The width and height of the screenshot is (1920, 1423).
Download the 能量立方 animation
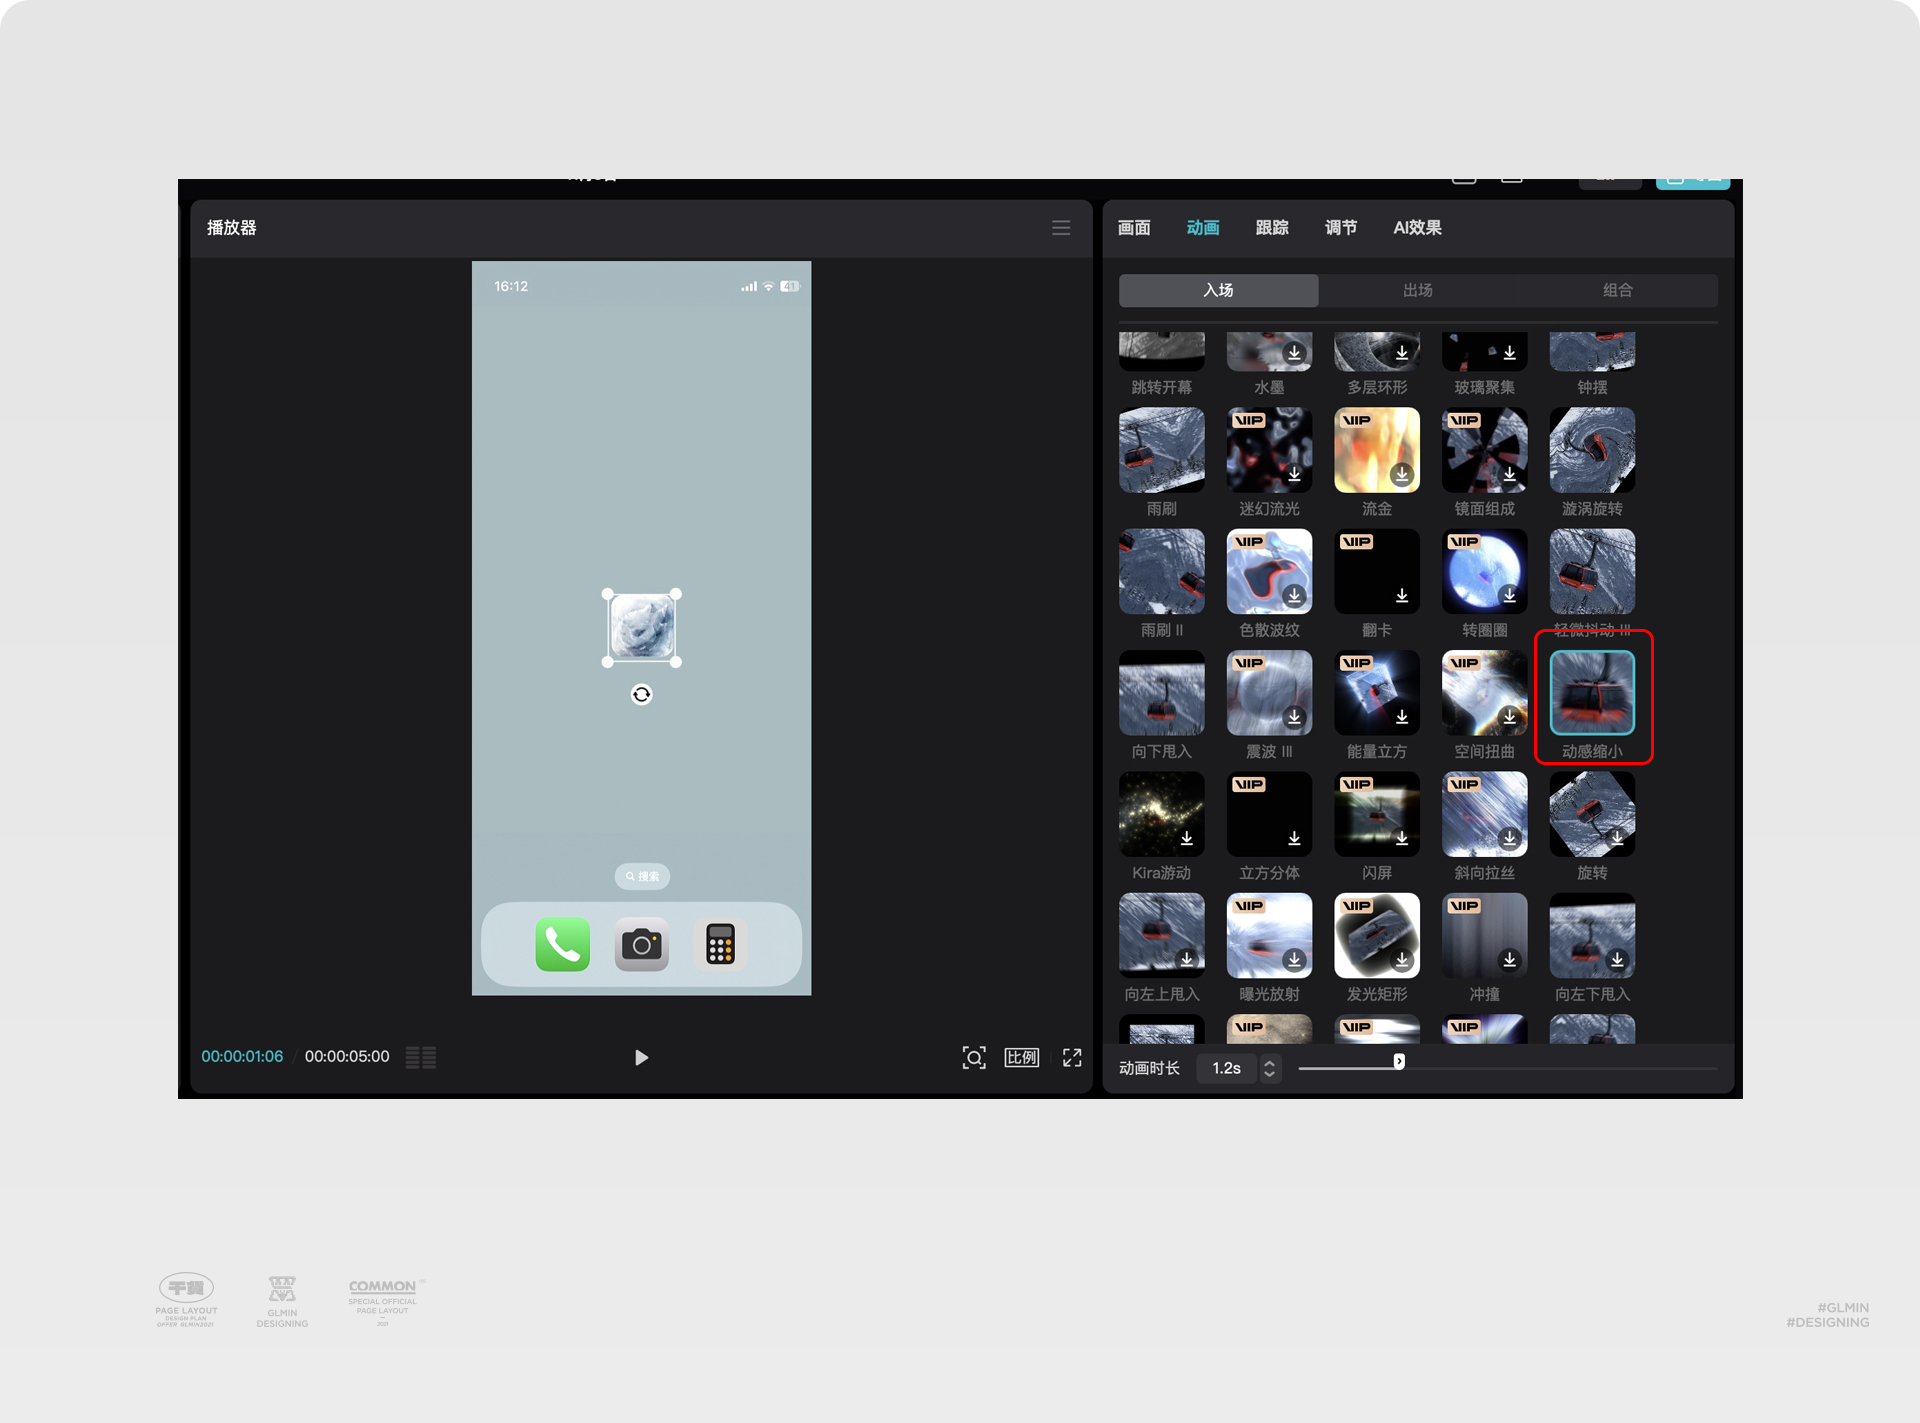(1402, 717)
